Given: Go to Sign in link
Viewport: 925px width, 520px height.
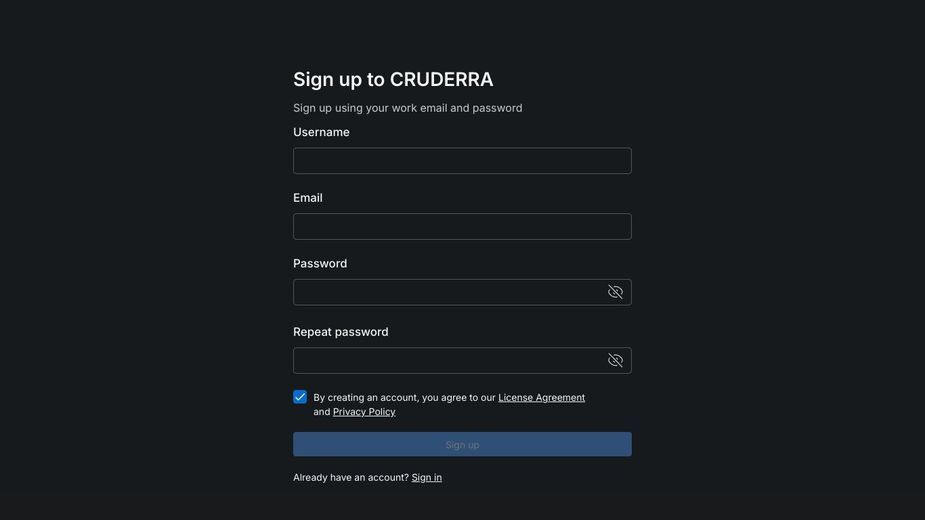Looking at the screenshot, I should pos(427,478).
